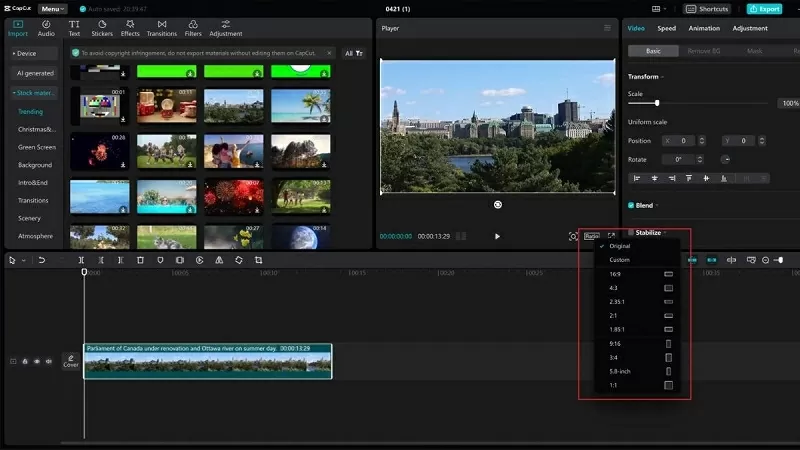Enable the Stabilize checkbox
The height and width of the screenshot is (450, 800).
pos(631,232)
